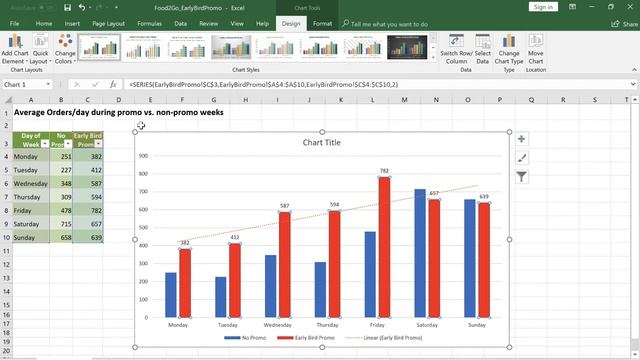Screen dimensions: 640x360
Task: Click cell containing value 594
Action: [88, 197]
